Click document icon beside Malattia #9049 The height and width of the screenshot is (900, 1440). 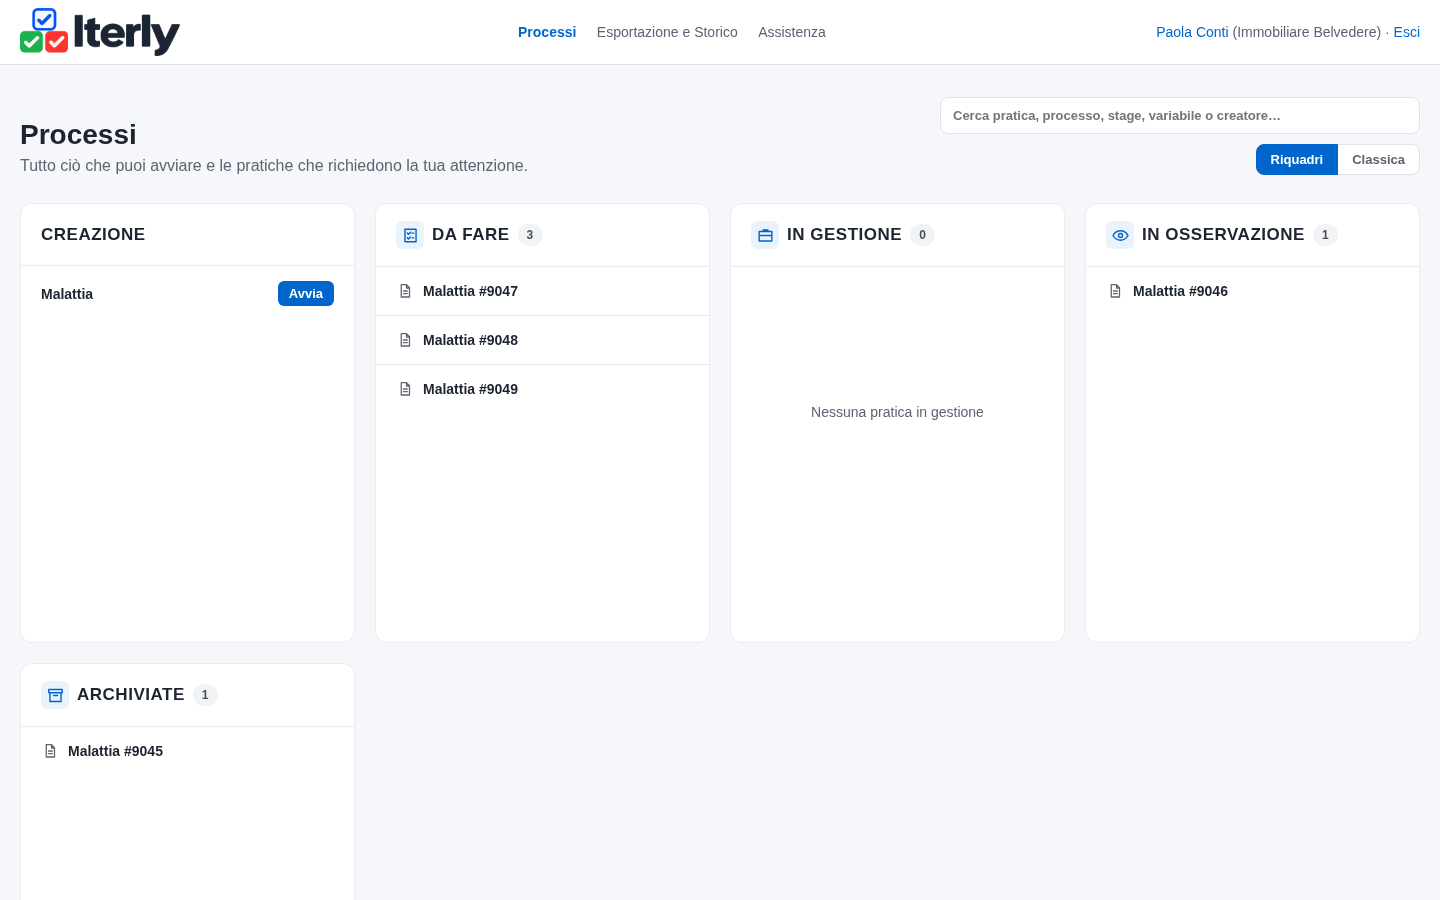click(x=405, y=389)
